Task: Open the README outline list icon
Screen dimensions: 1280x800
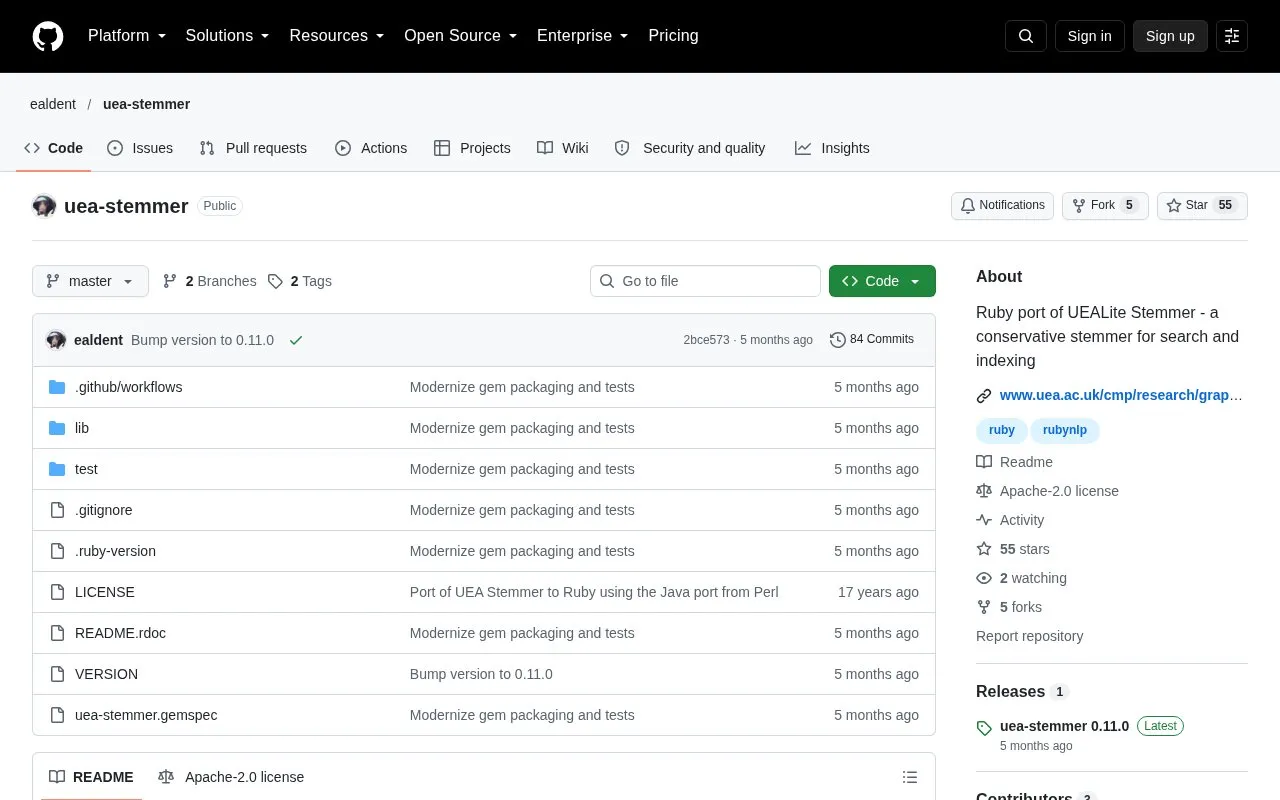Action: [910, 777]
